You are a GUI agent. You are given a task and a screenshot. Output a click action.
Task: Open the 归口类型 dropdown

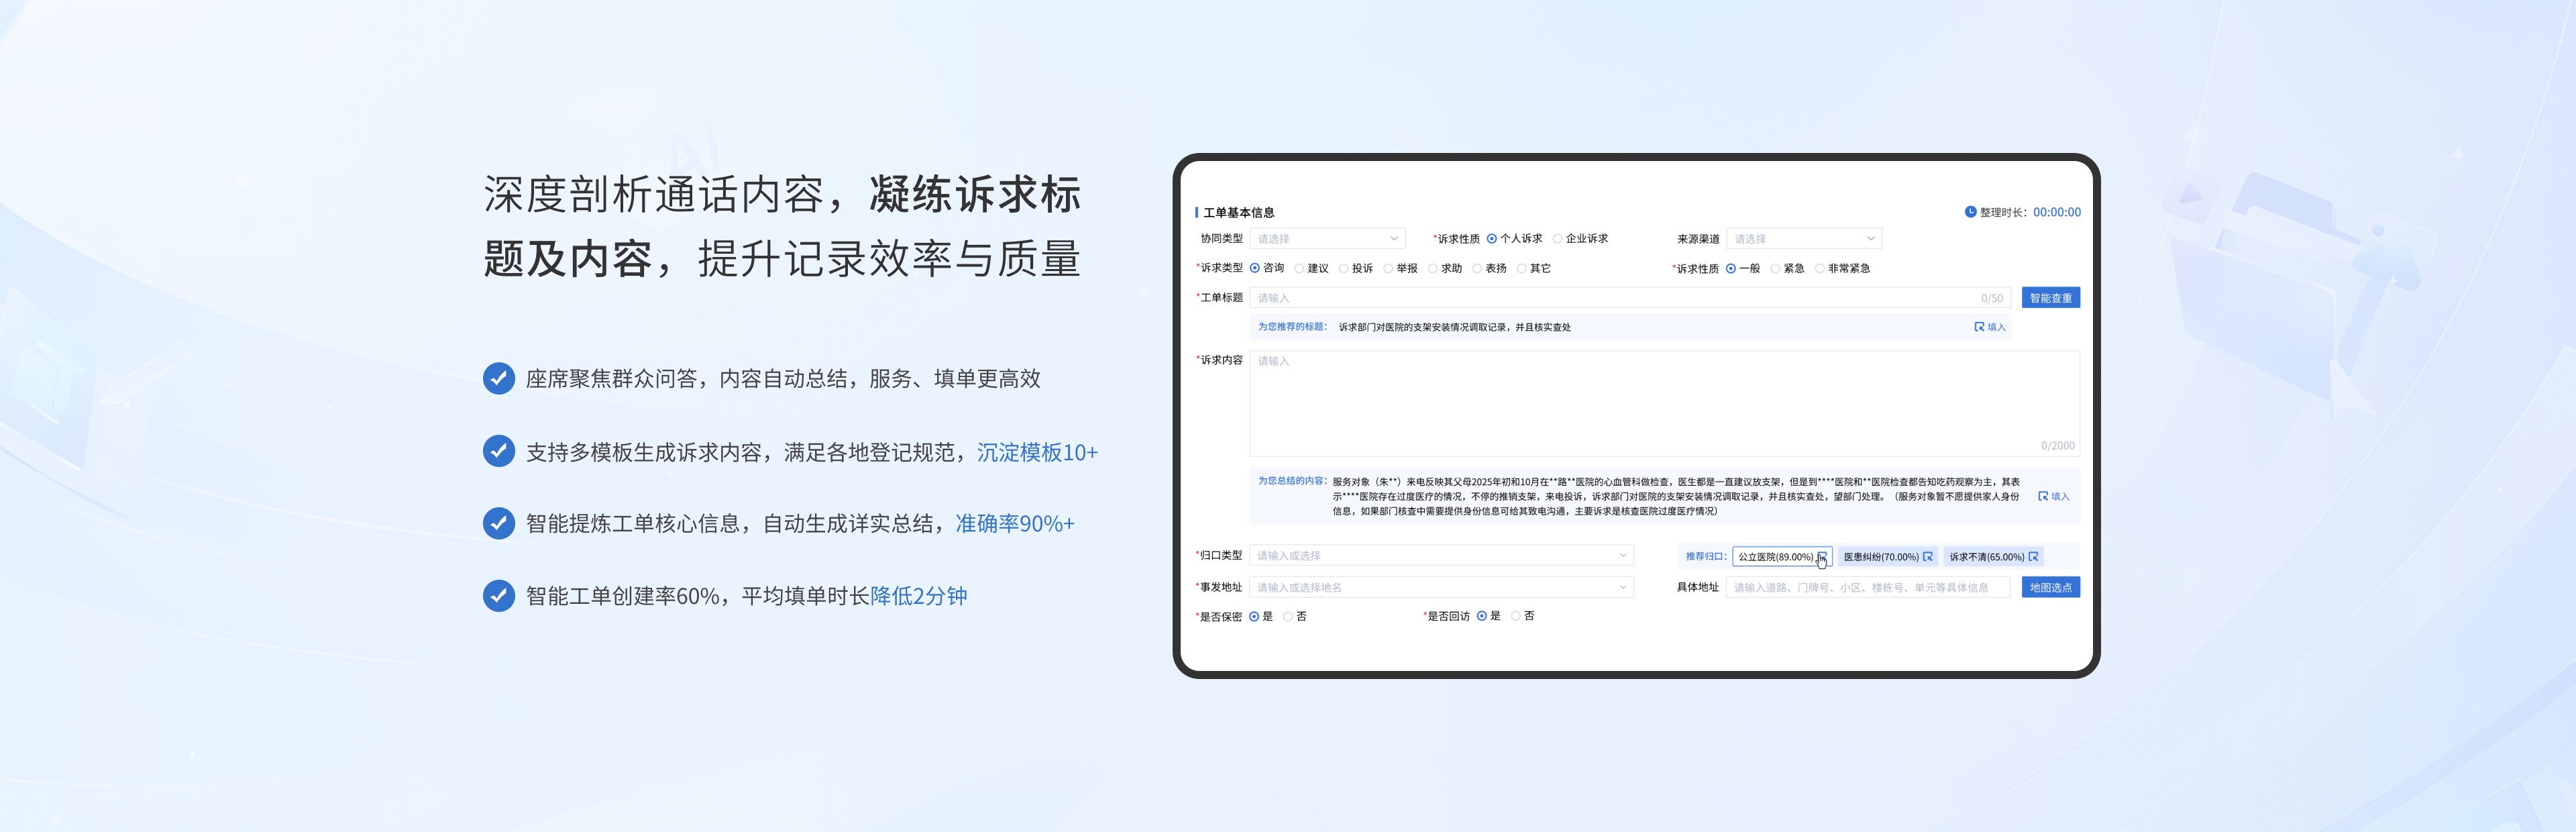[x=1441, y=555]
